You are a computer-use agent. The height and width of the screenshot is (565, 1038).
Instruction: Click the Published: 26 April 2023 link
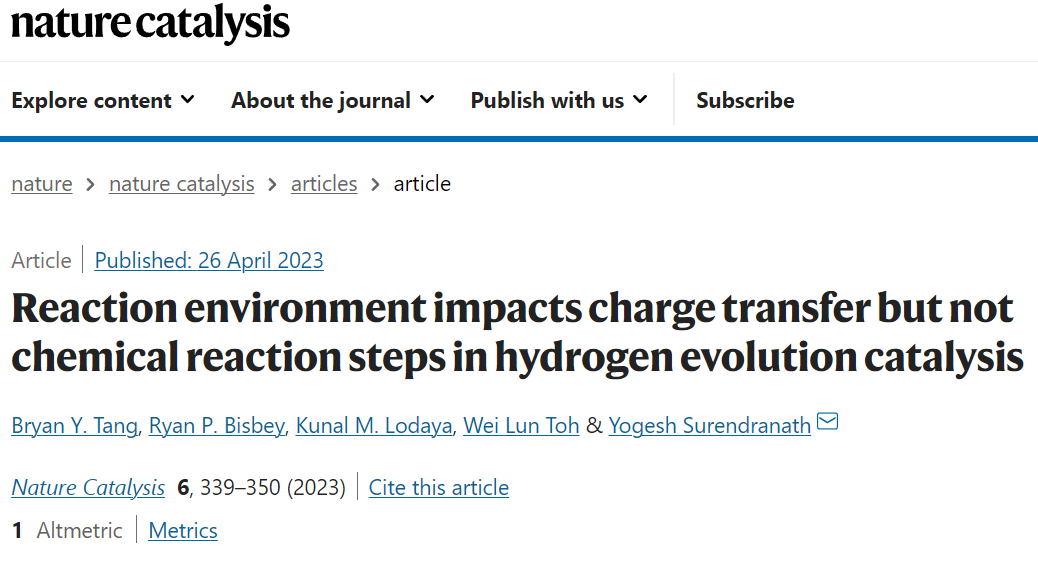[x=209, y=260]
